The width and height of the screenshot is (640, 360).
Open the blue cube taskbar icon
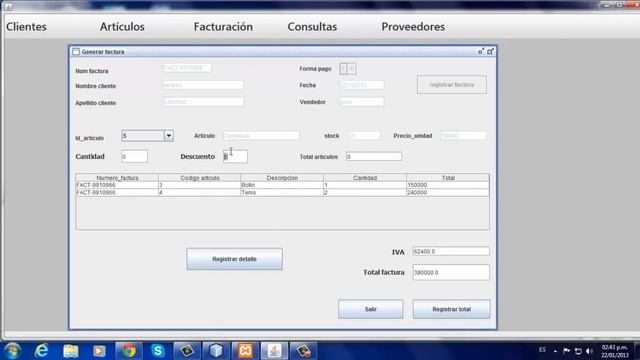216,351
